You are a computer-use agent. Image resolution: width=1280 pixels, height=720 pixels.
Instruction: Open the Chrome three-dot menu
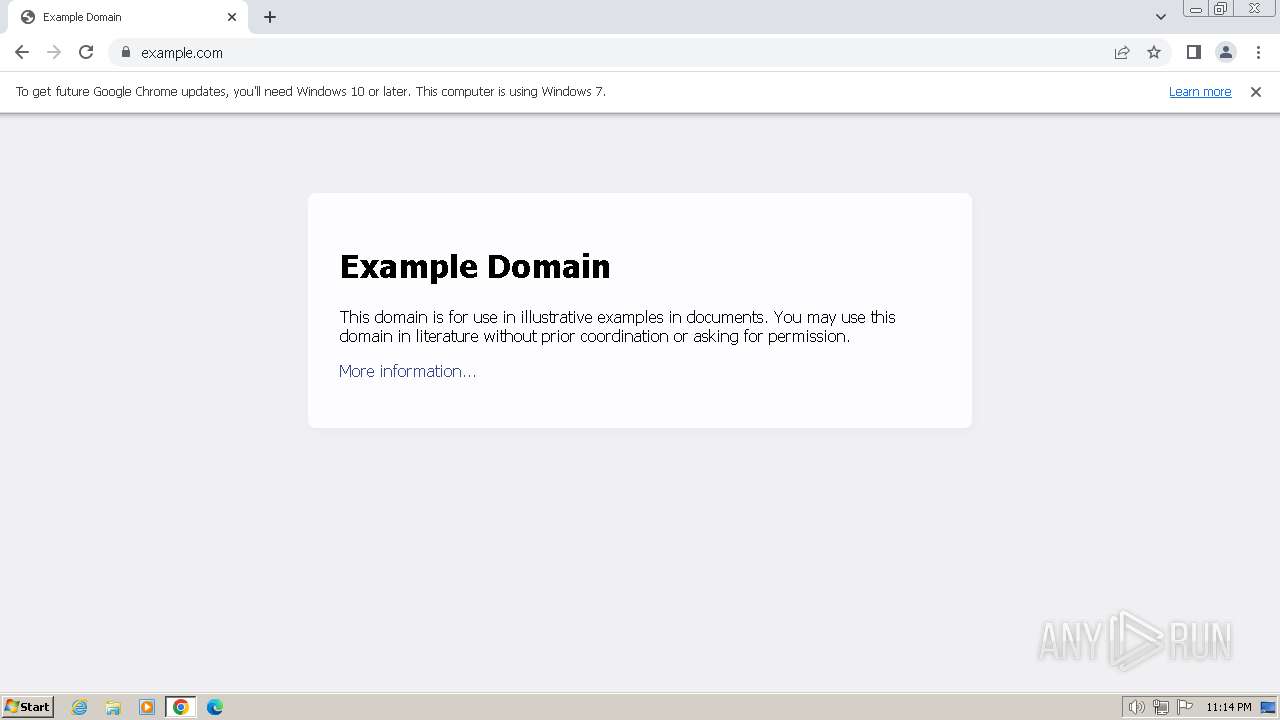pos(1258,52)
